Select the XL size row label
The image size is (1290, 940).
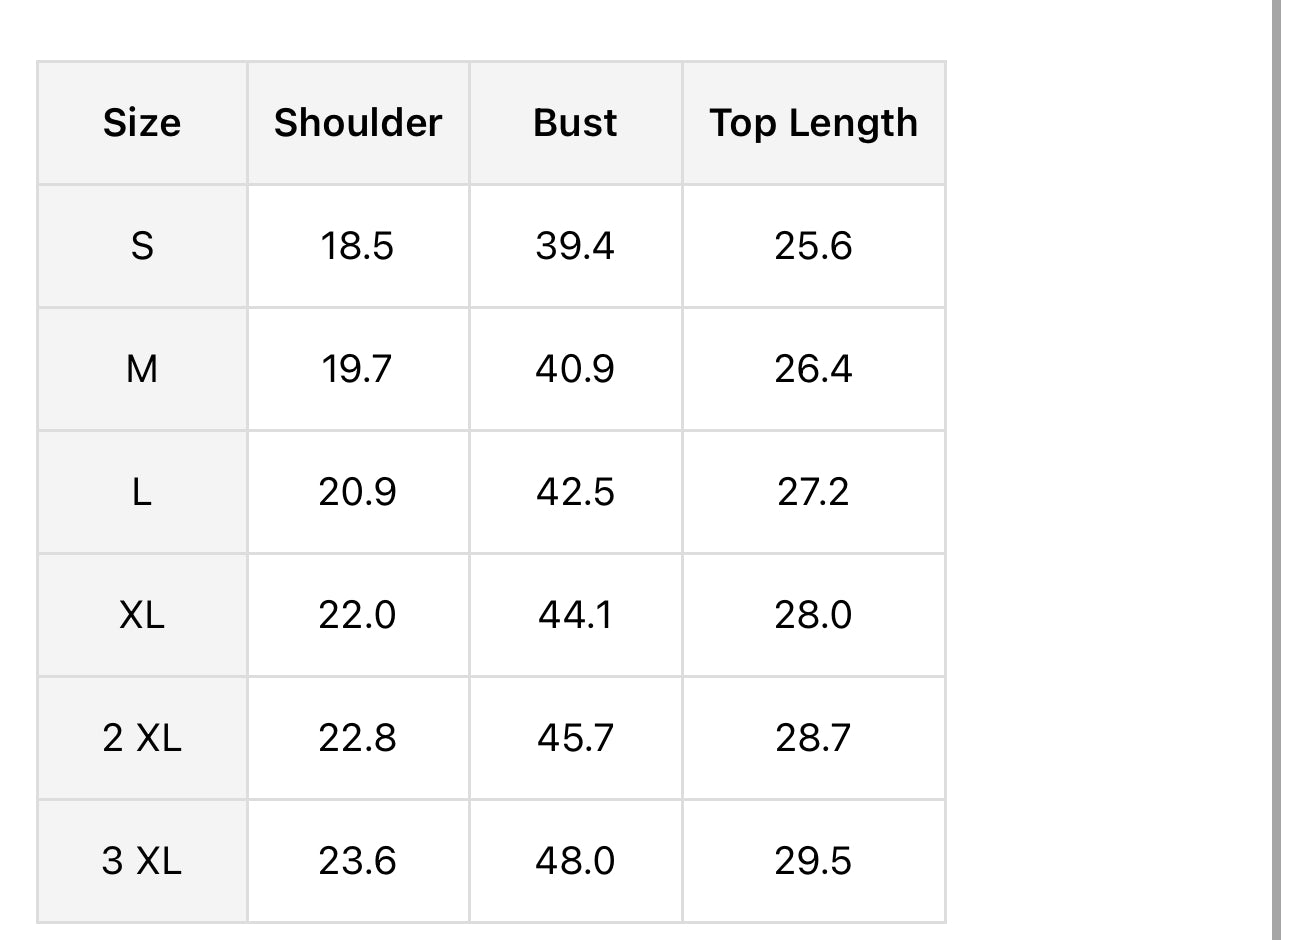pos(142,614)
